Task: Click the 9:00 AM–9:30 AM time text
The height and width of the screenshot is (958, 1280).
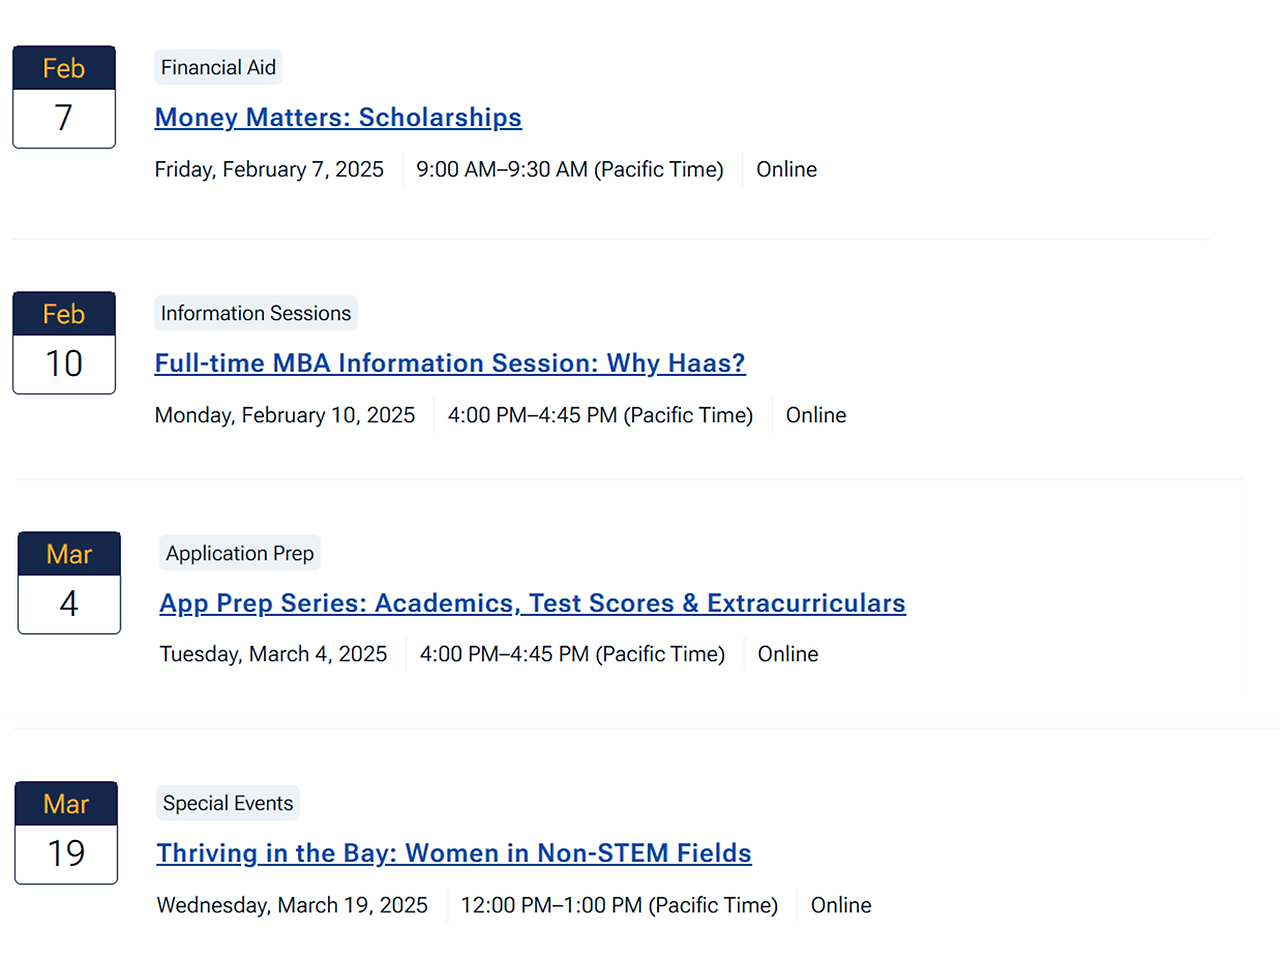Action: pyautogui.click(x=569, y=170)
